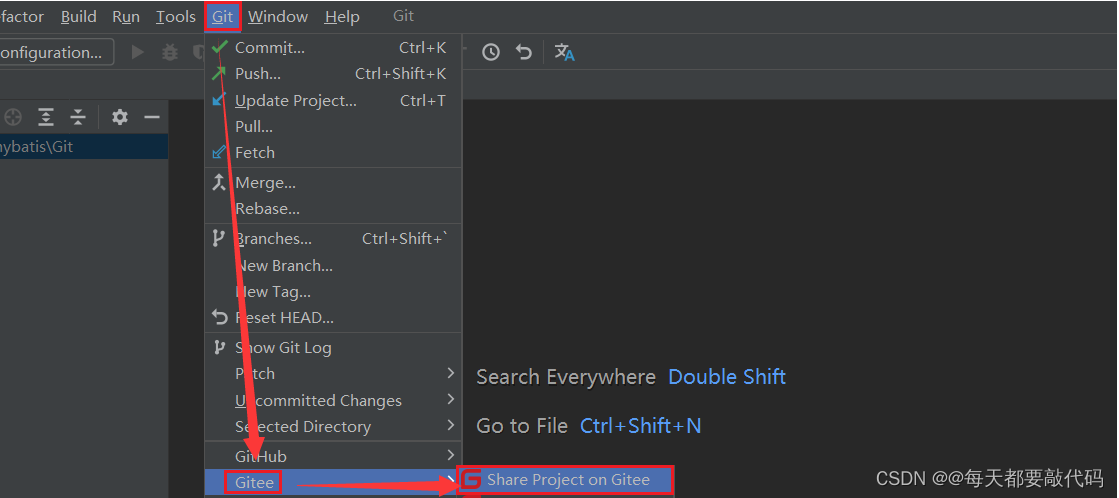Select New Branch... menu entry
Viewport: 1119px width, 498px height.
333,265
